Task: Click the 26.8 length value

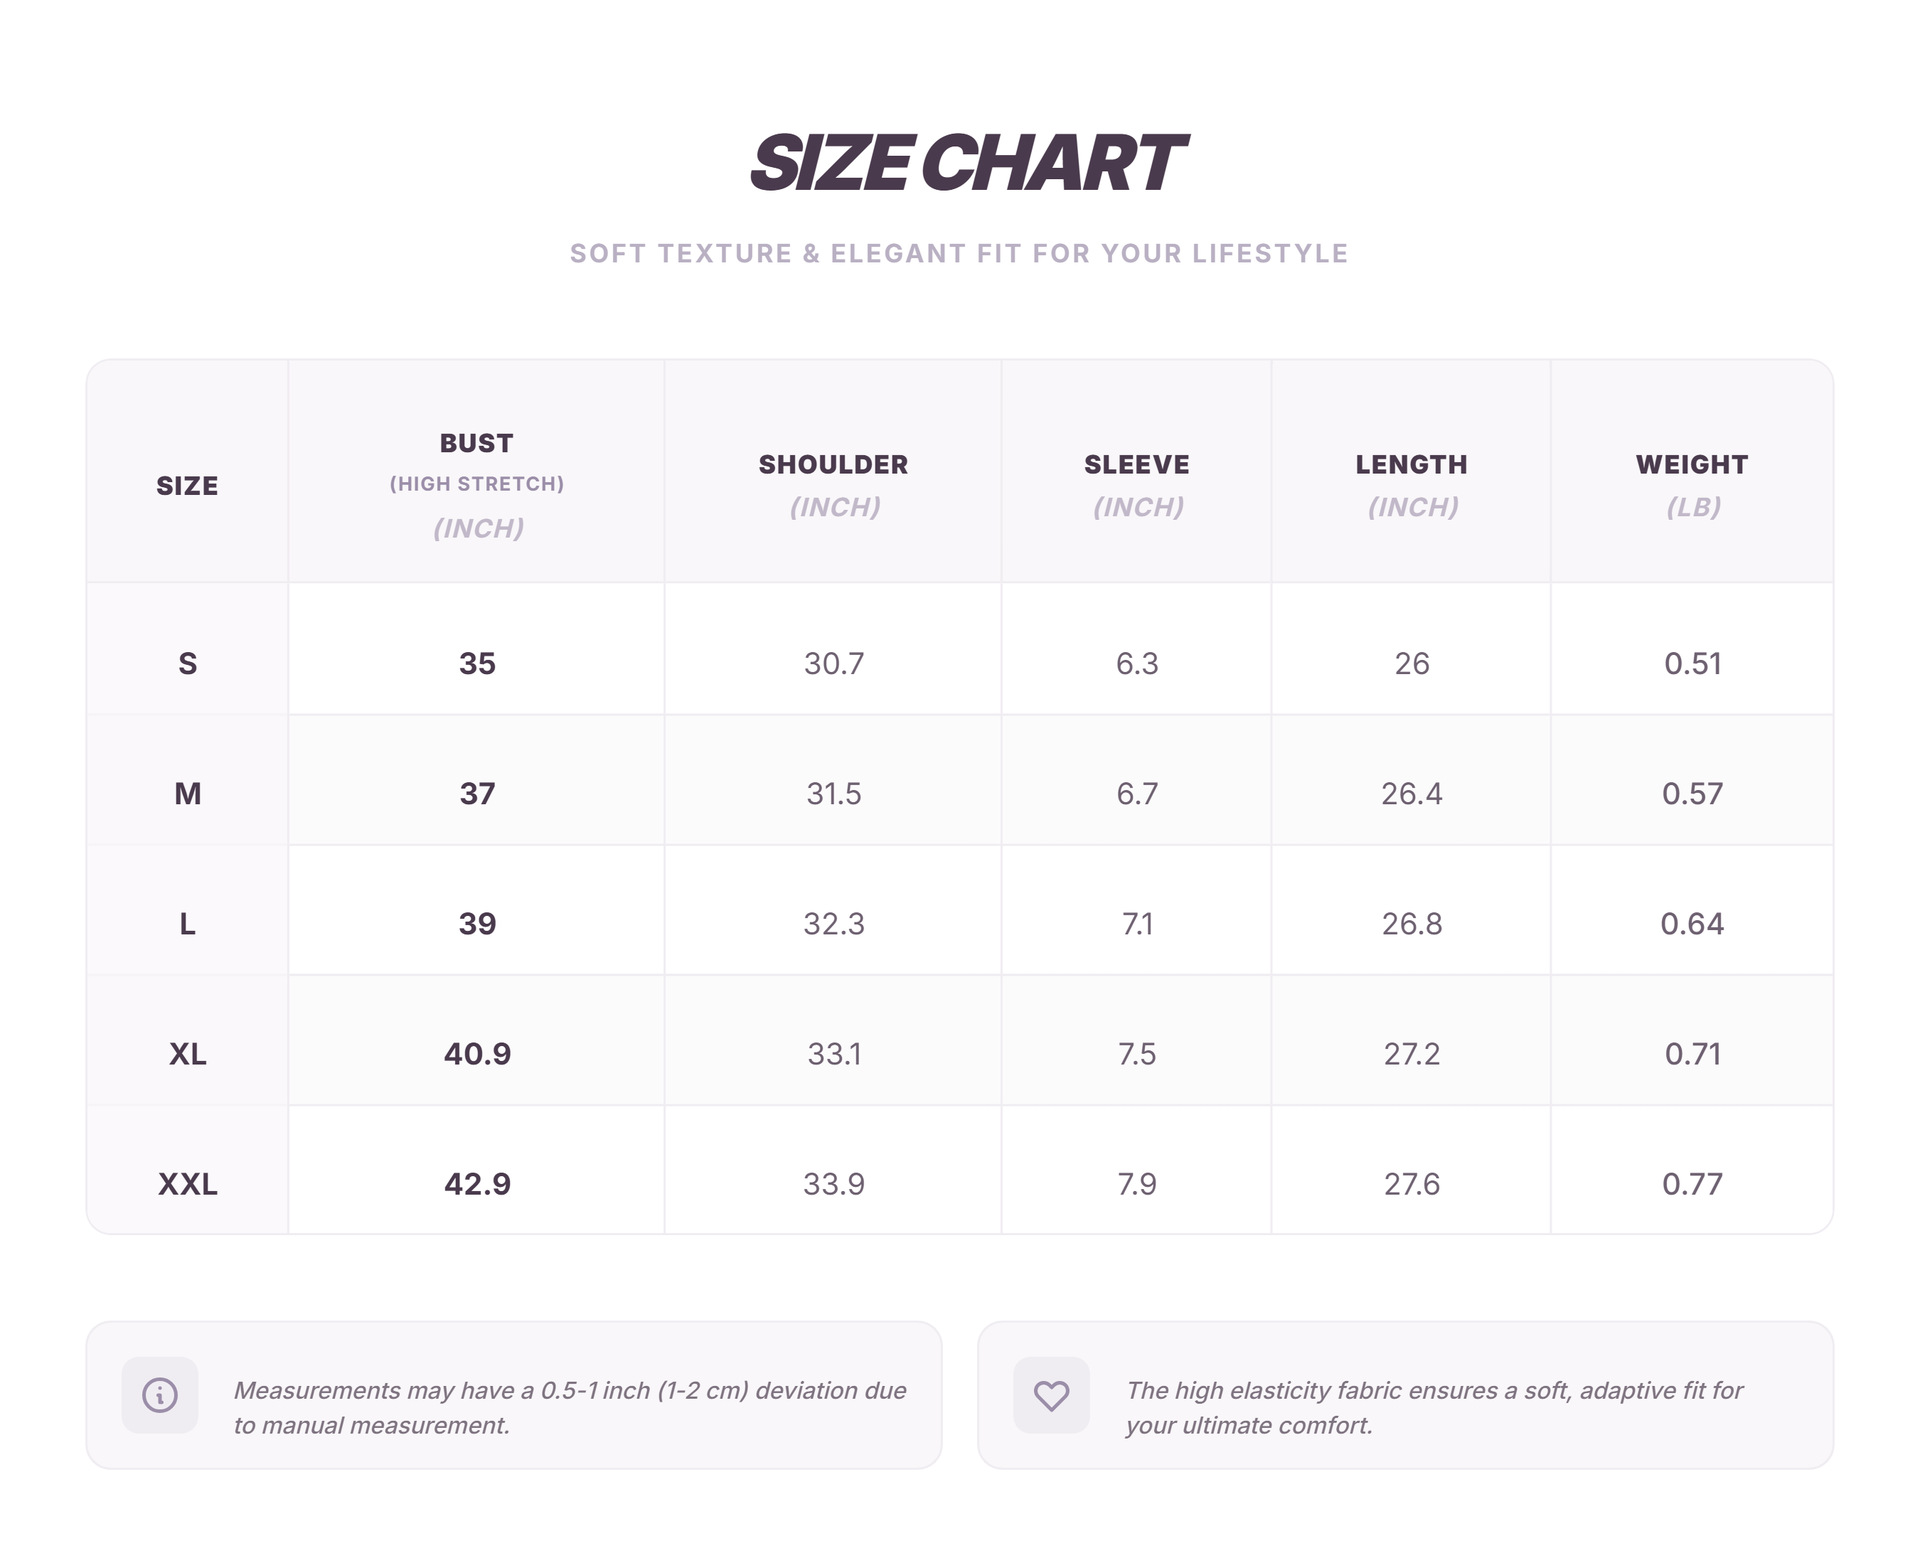Action: tap(1411, 924)
